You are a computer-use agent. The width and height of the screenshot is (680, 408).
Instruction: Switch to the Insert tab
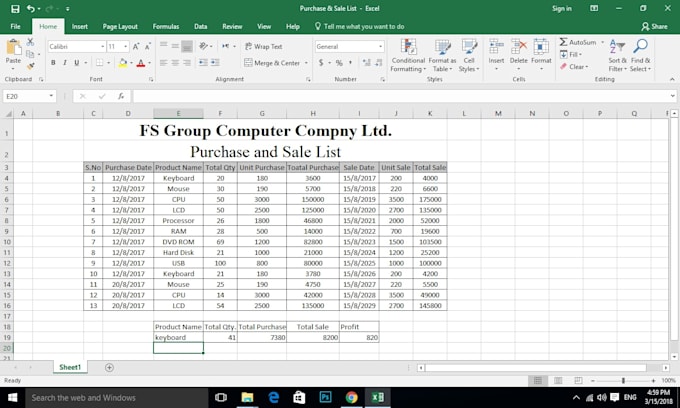tap(79, 26)
